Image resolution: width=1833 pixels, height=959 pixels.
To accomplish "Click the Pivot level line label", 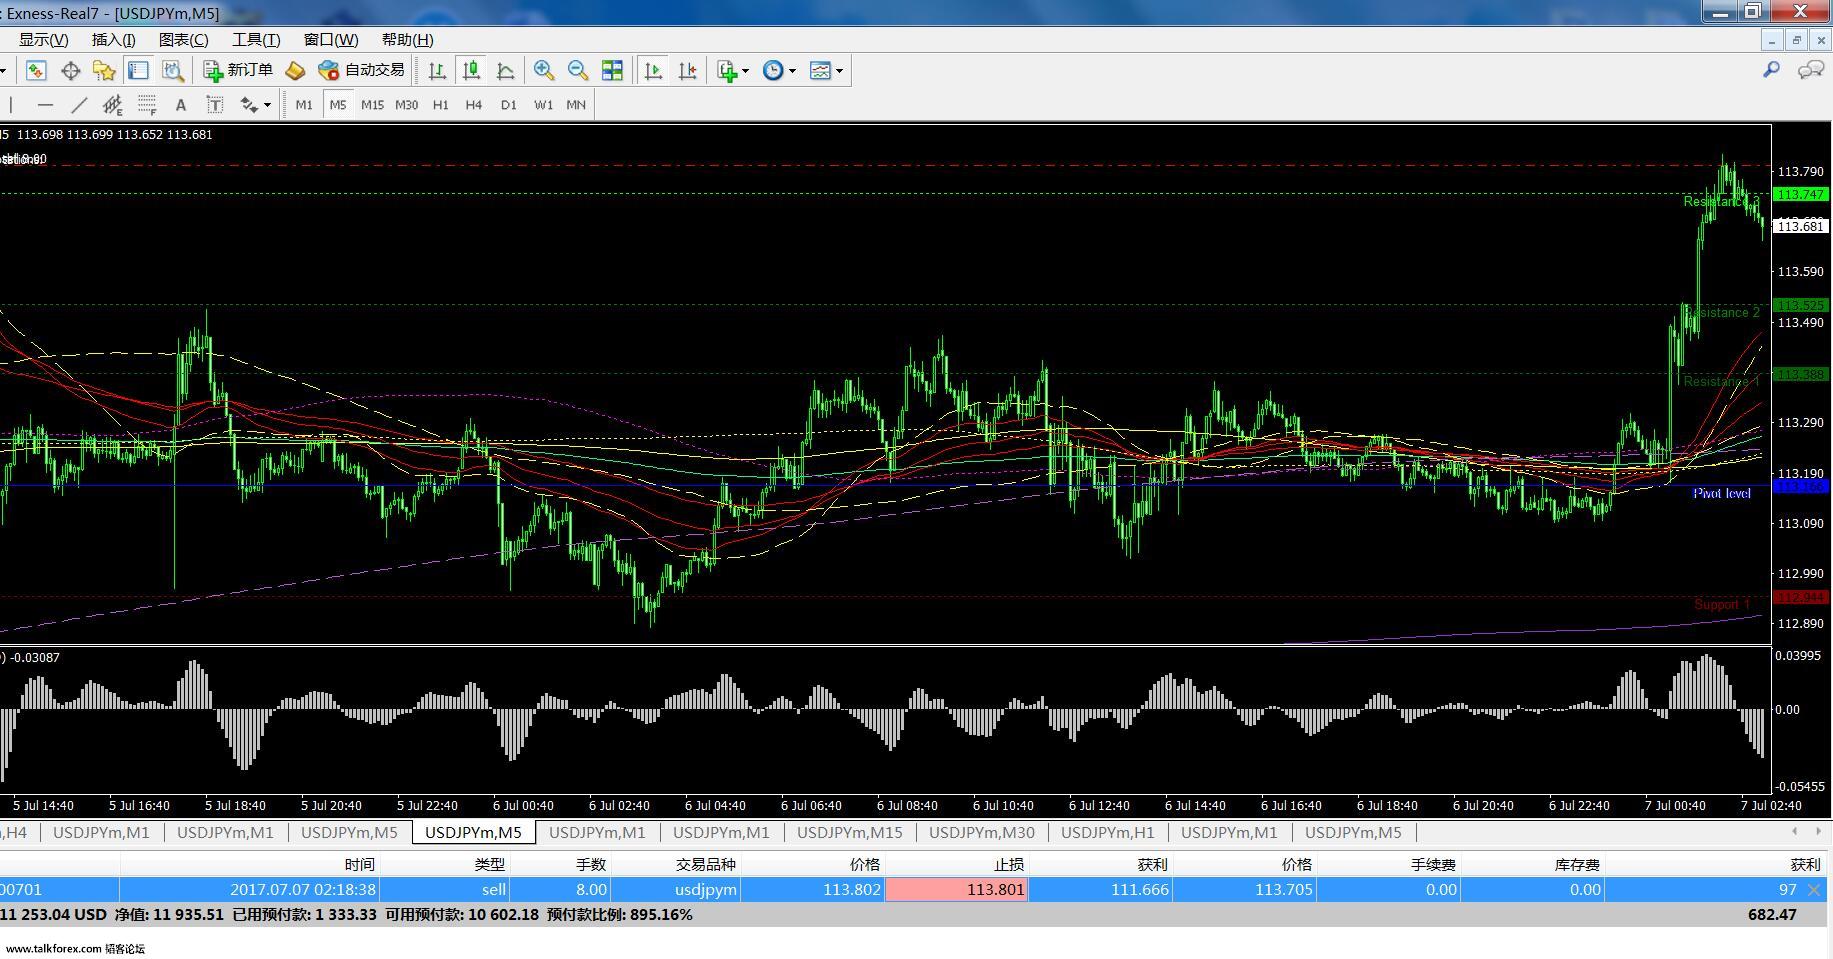I will (x=1721, y=494).
